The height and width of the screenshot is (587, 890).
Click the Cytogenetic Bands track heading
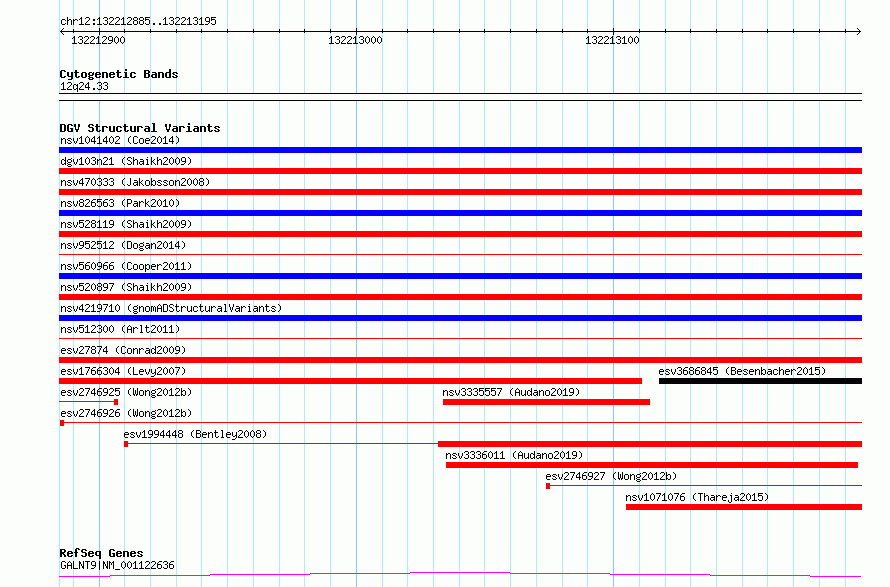click(x=119, y=74)
